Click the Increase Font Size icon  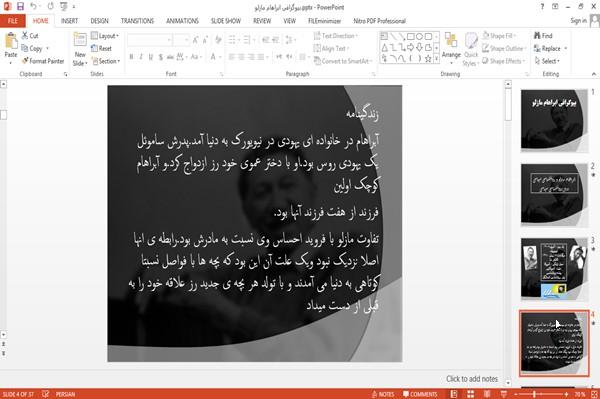(x=195, y=40)
